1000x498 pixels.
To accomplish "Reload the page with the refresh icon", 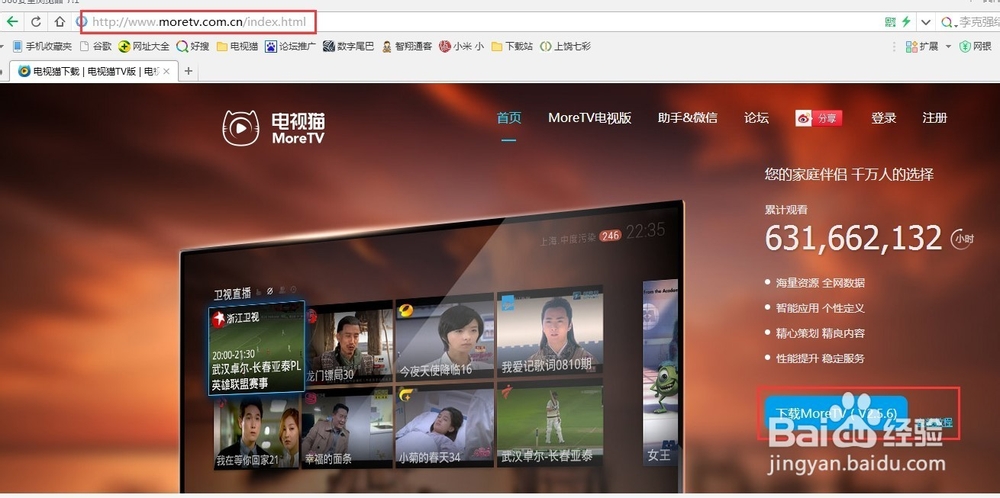I will click(x=36, y=22).
